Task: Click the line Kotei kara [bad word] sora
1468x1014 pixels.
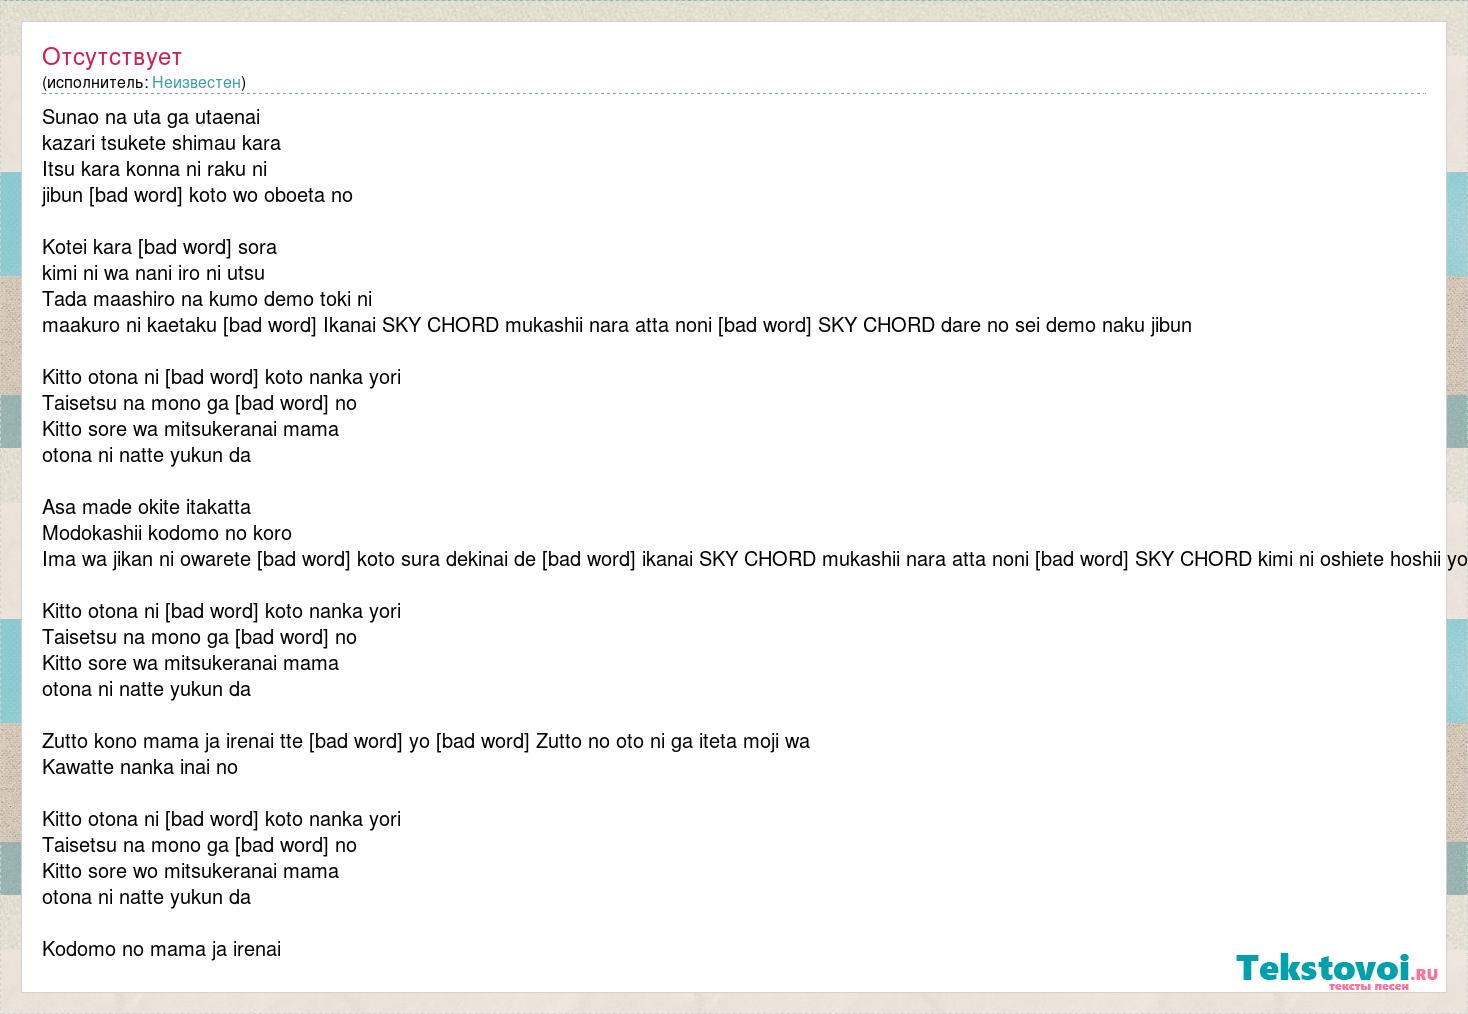Action: 160,247
